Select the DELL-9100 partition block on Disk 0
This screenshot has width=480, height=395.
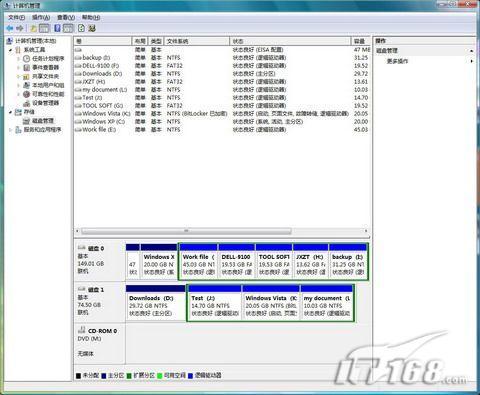[236, 261]
